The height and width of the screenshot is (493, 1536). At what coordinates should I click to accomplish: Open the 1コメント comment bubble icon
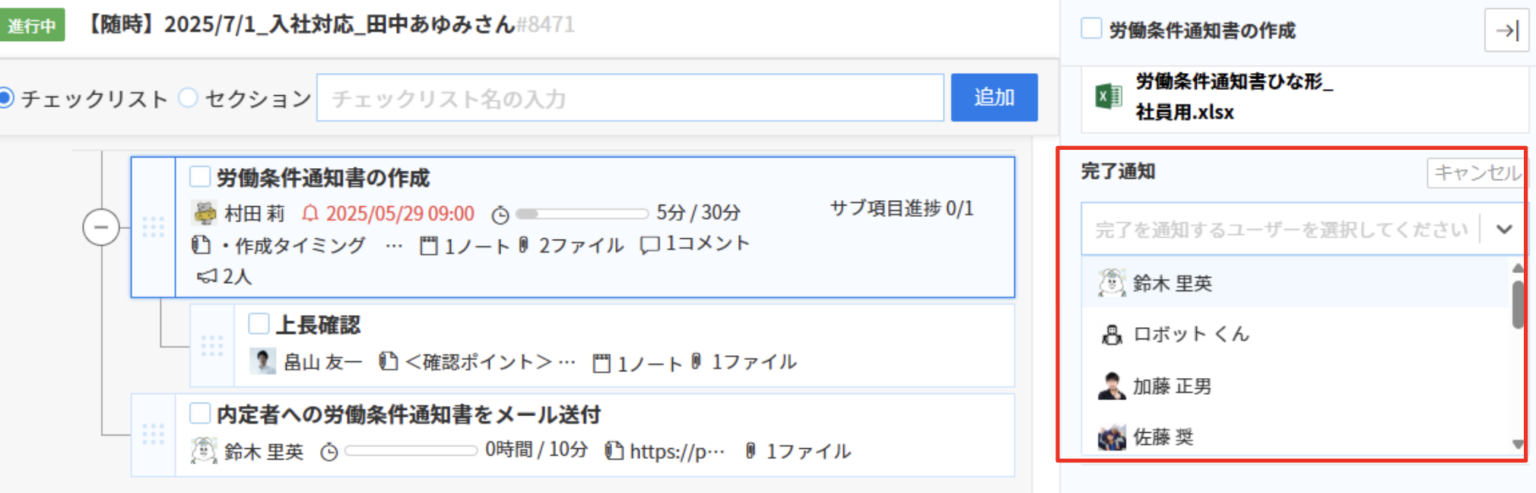tap(650, 244)
